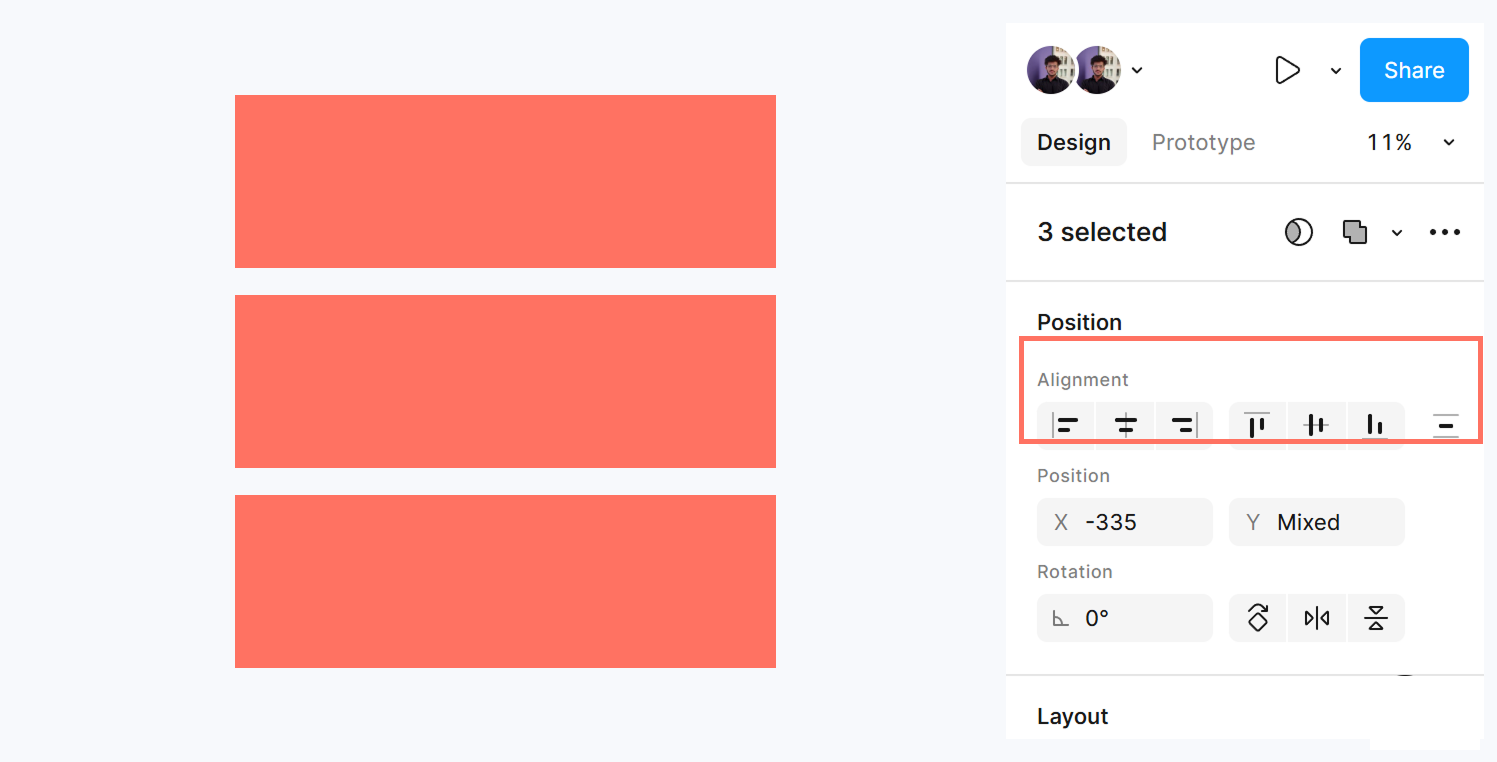Click the blue Share button
Screen dimensions: 1497x762
(x=1414, y=70)
